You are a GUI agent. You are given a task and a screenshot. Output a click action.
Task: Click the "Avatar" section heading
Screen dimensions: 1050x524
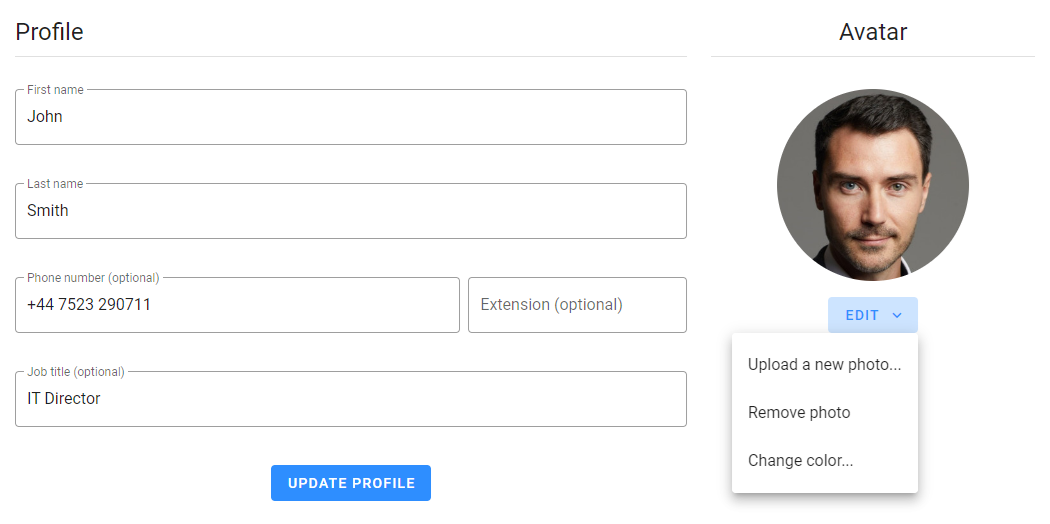click(x=872, y=32)
